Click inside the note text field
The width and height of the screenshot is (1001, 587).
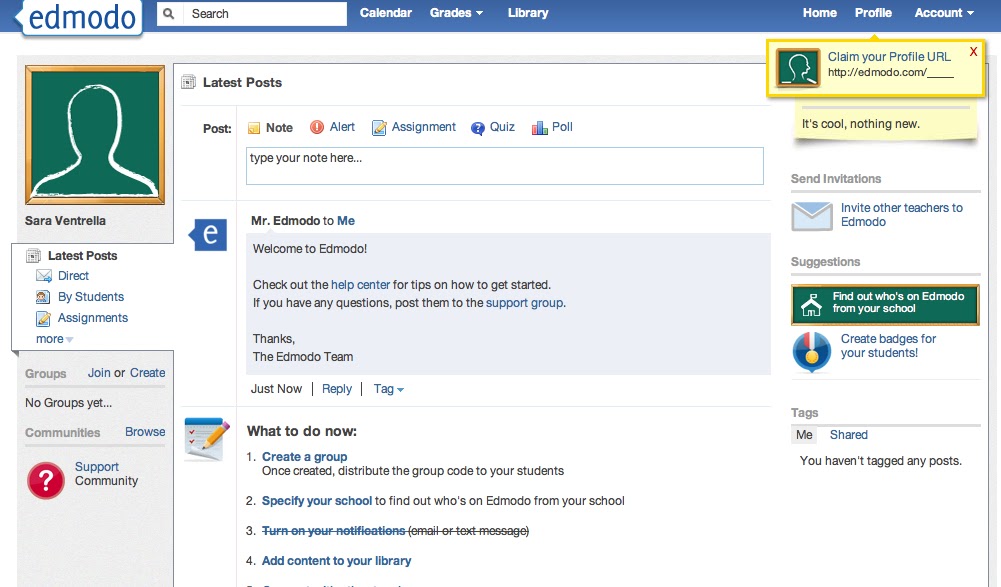(505, 166)
